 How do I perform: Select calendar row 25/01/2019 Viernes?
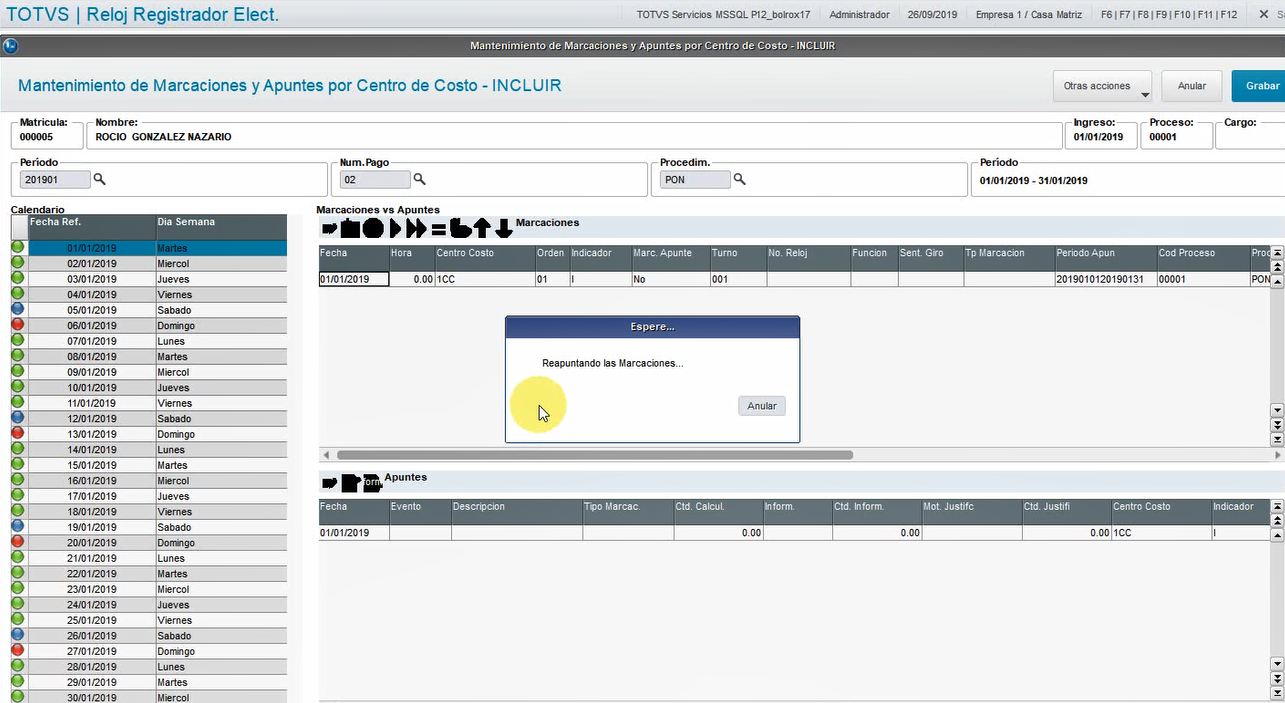pyautogui.click(x=157, y=620)
